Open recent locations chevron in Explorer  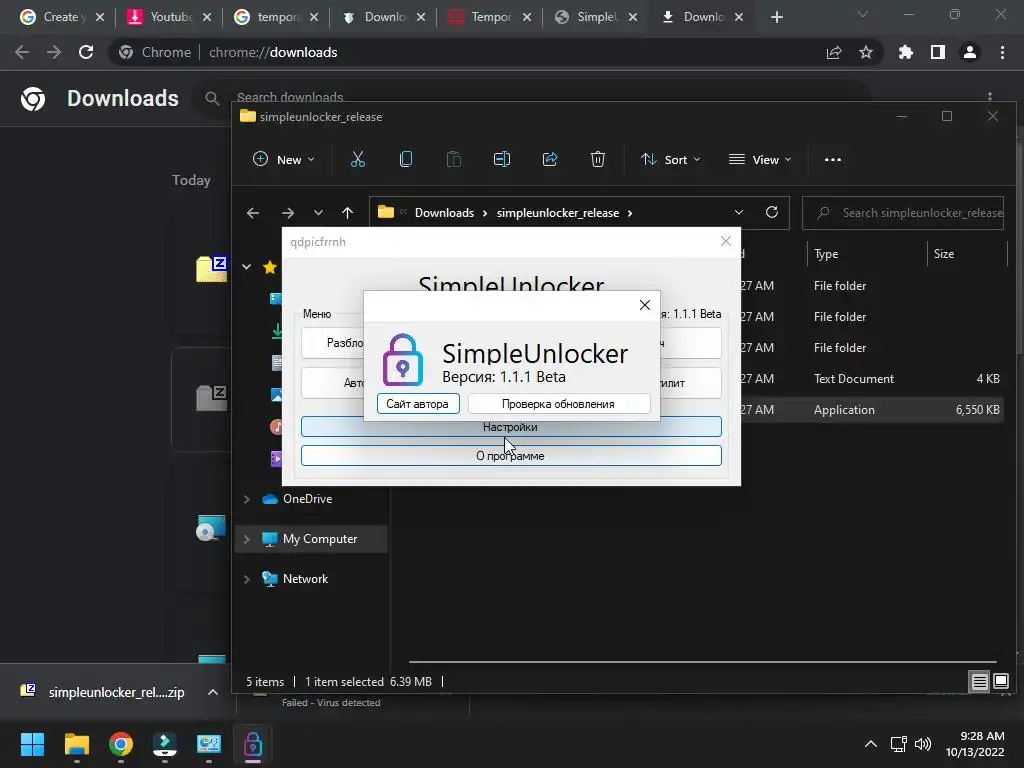[x=318, y=213]
